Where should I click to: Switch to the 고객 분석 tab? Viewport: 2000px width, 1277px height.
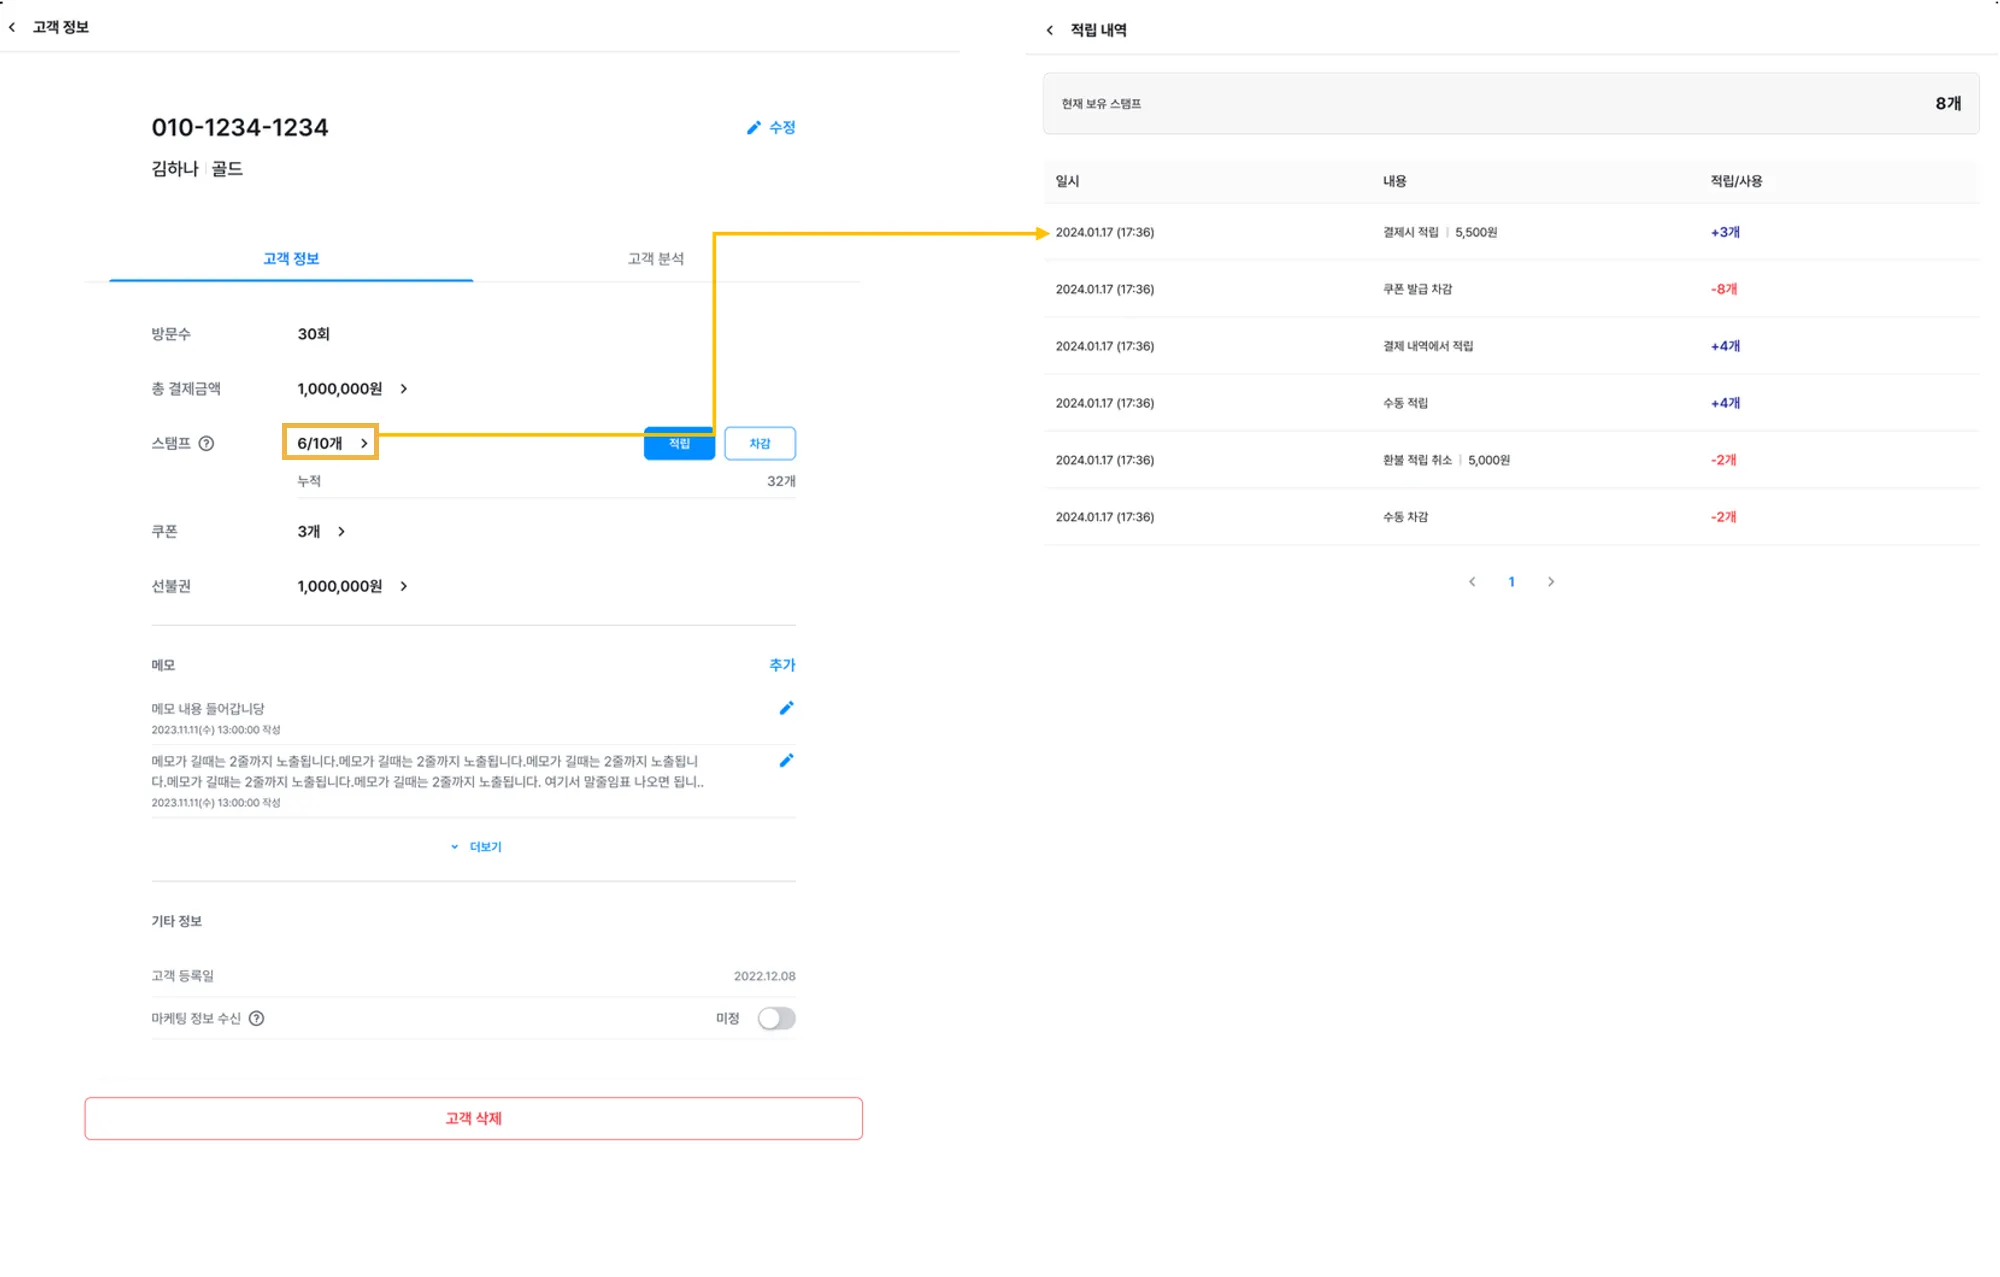[x=656, y=259]
